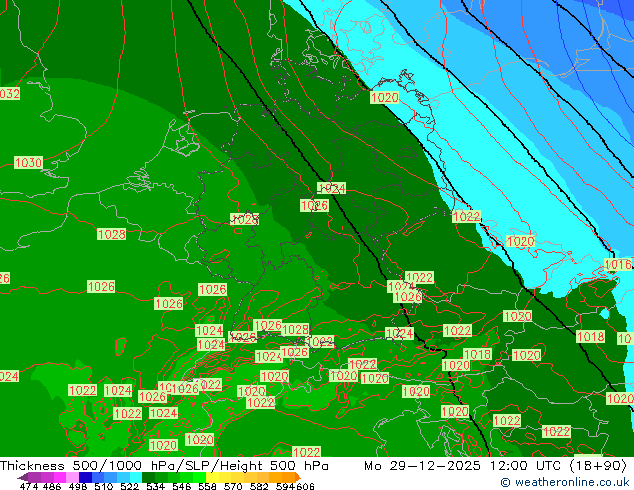Viewport: 634px width, 490px height.
Task: Click the bright magenta legend swatch
Action: [x=60, y=478]
